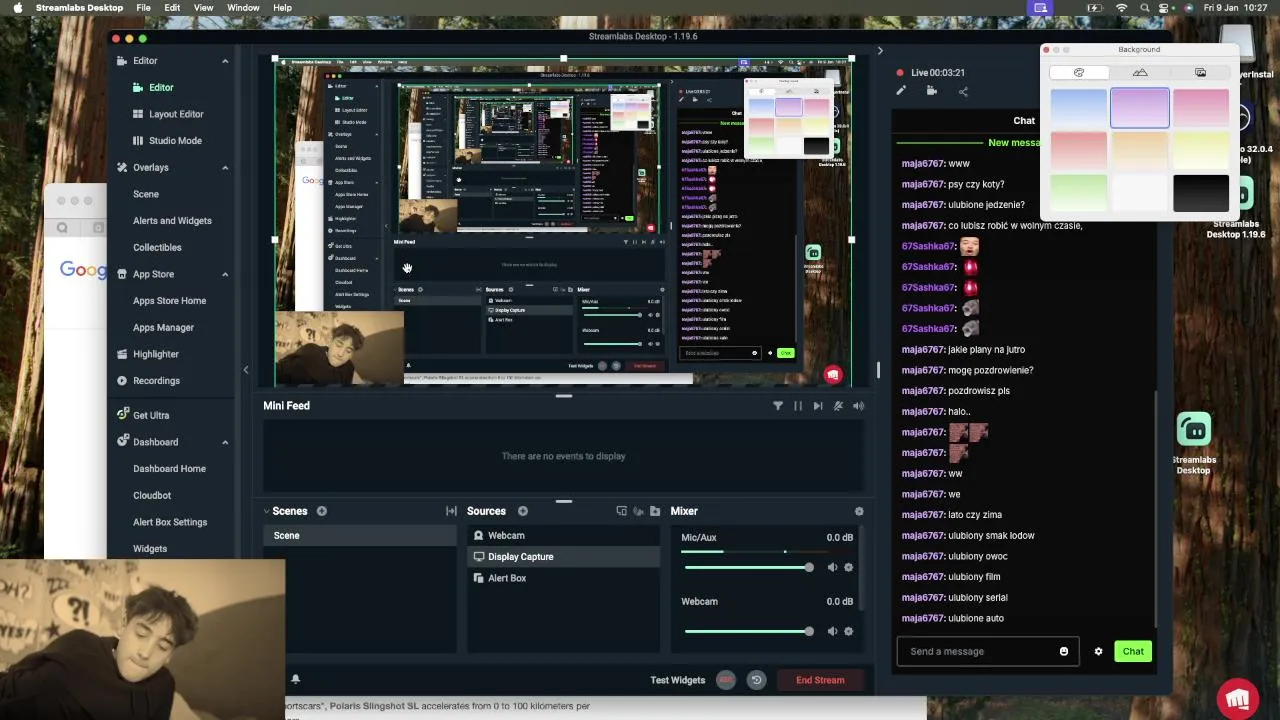Open Apps Store Home

169,301
